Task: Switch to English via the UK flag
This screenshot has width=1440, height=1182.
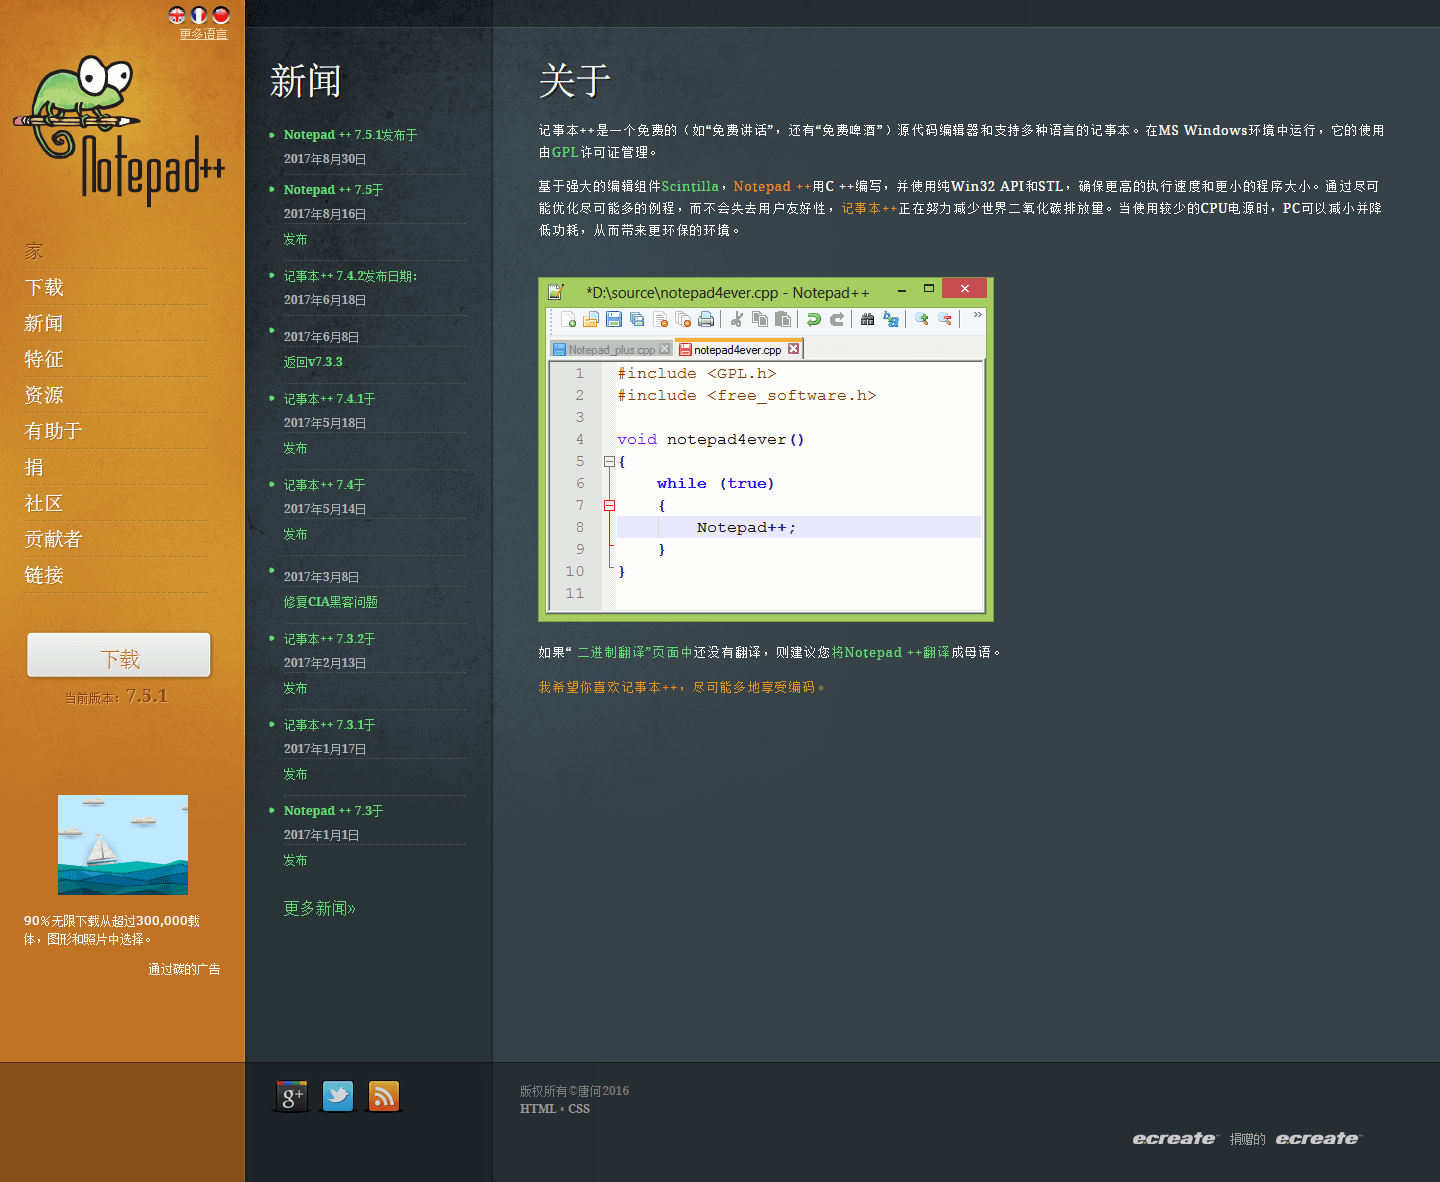Action: coord(177,14)
